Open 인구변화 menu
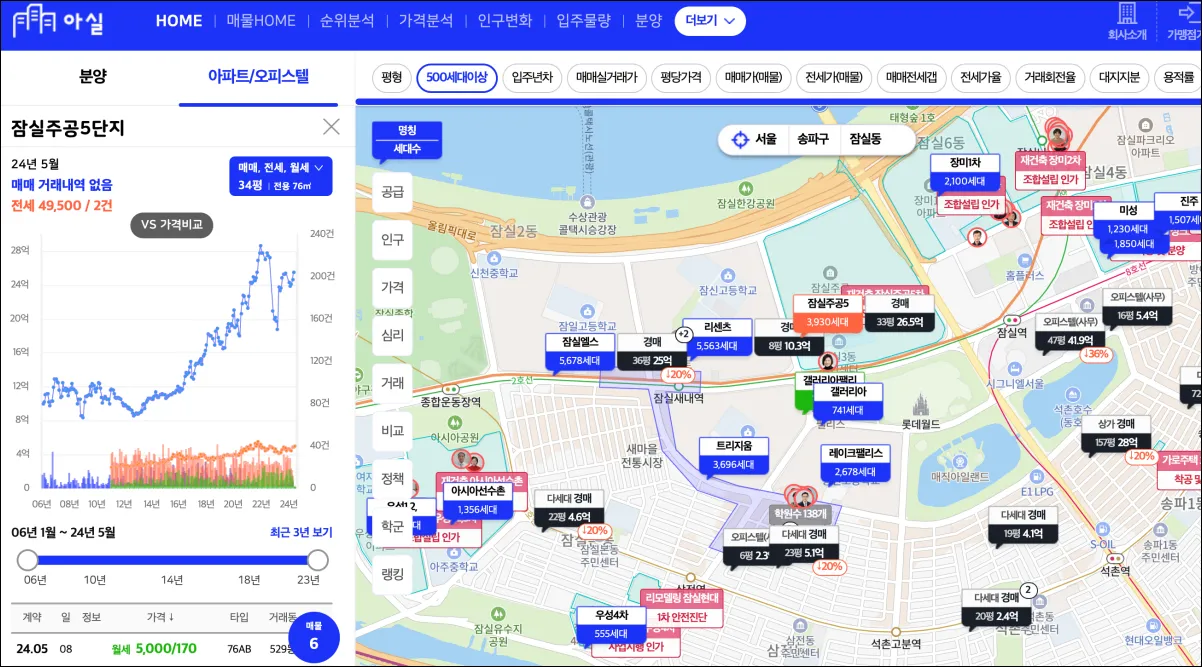Image resolution: width=1202 pixels, height=667 pixels. (505, 20)
